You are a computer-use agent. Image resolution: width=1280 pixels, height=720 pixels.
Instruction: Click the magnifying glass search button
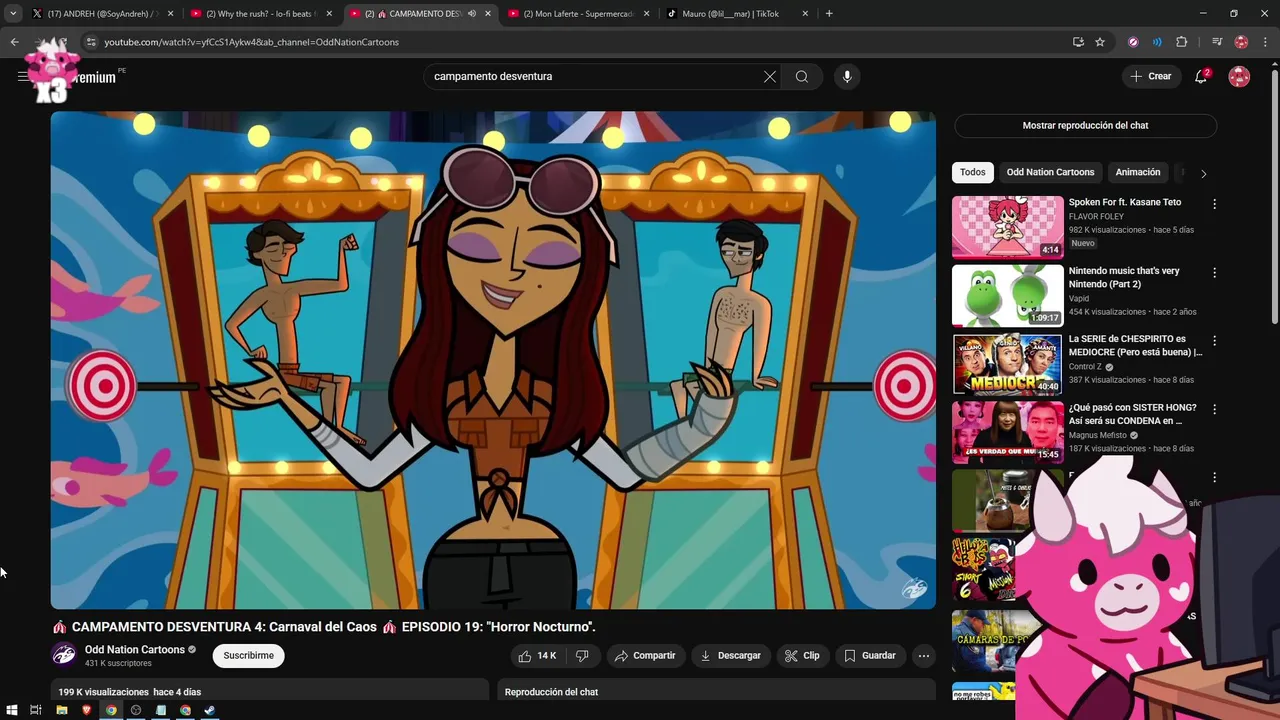point(802,76)
